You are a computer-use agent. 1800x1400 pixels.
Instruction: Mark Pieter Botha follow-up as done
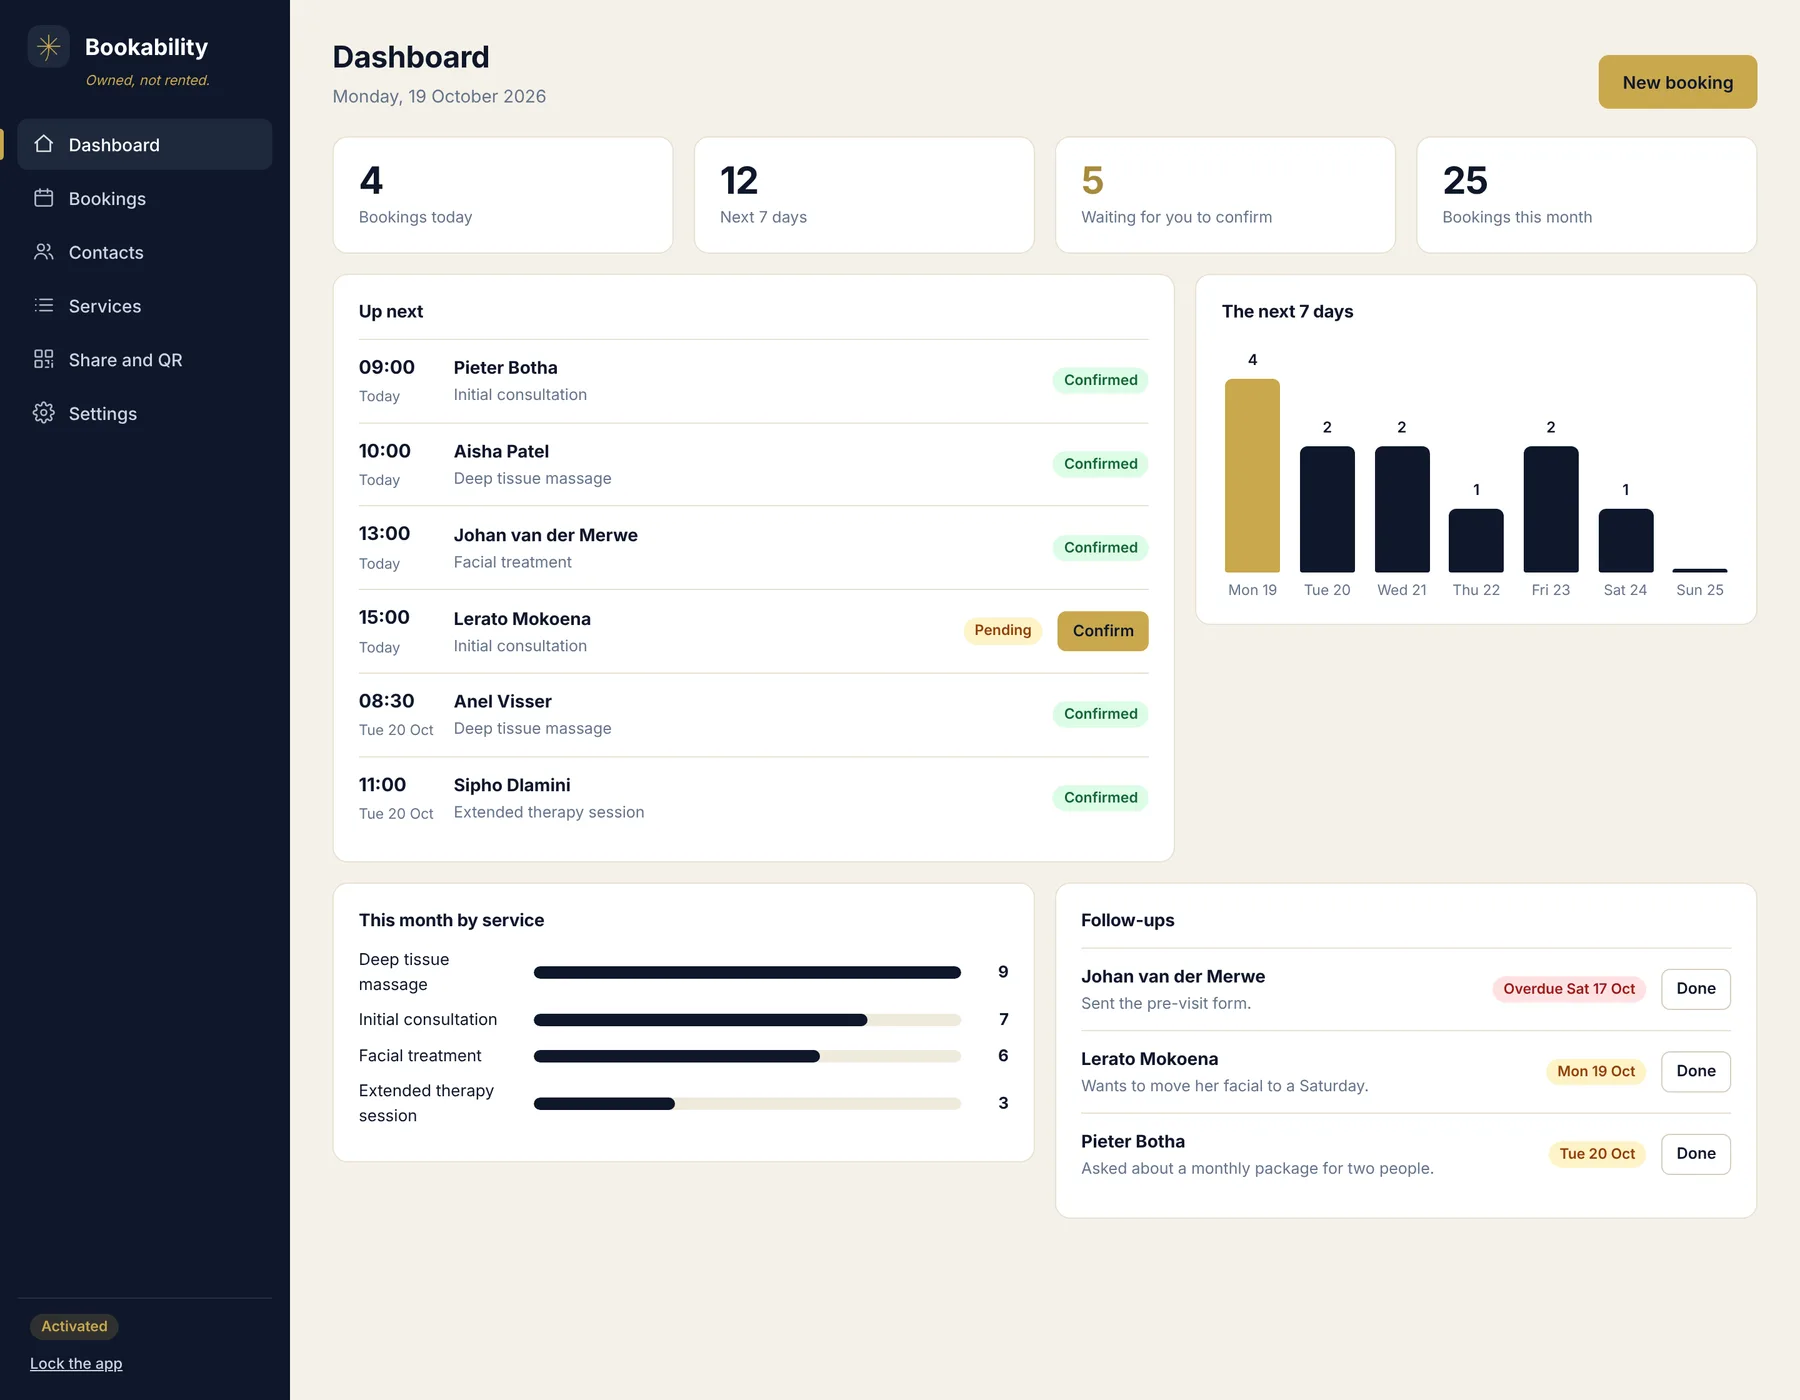click(1696, 1154)
